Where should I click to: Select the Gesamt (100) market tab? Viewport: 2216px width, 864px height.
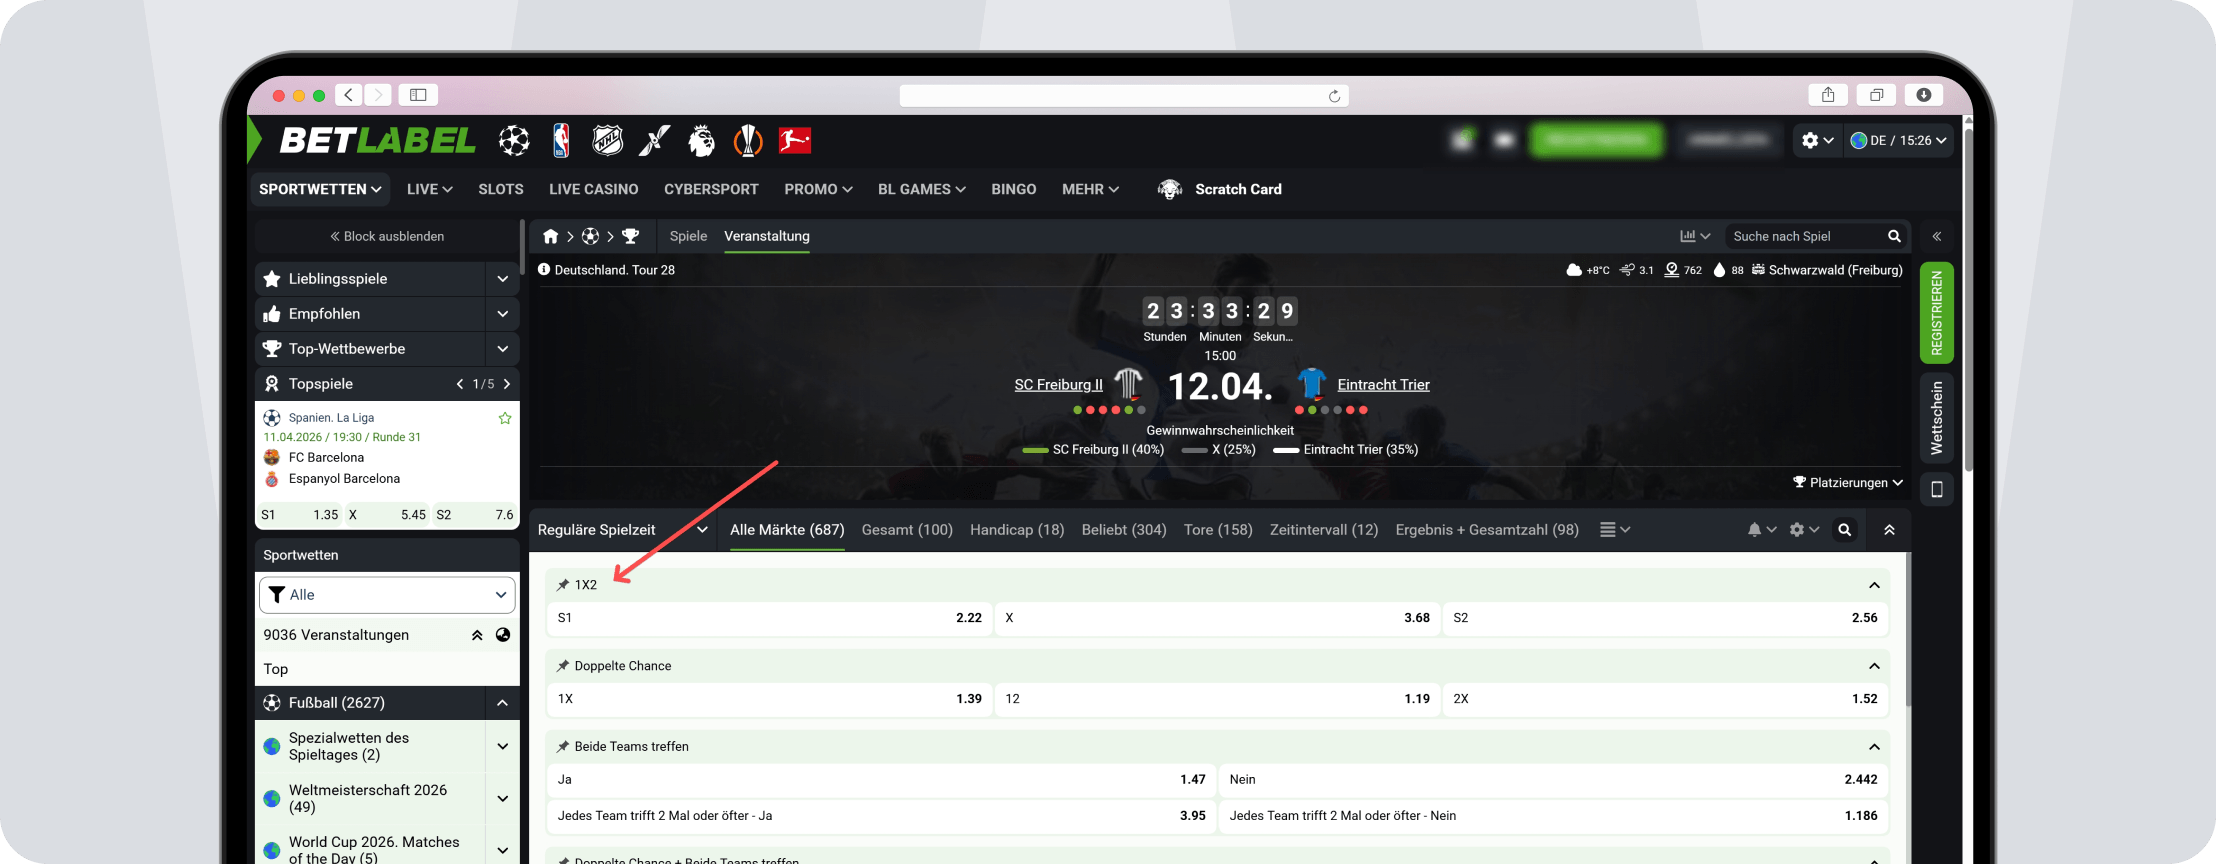click(x=907, y=530)
